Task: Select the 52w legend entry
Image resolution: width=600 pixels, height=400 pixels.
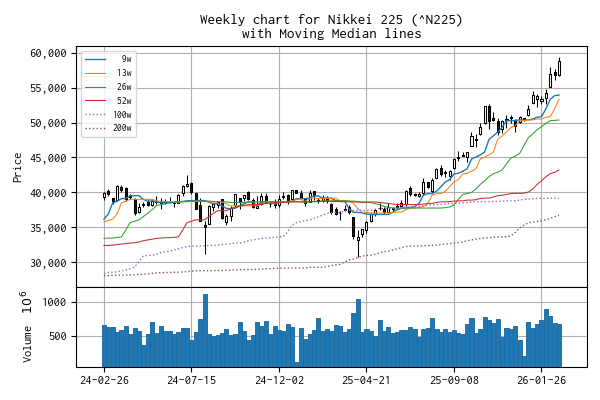Action: click(x=109, y=101)
